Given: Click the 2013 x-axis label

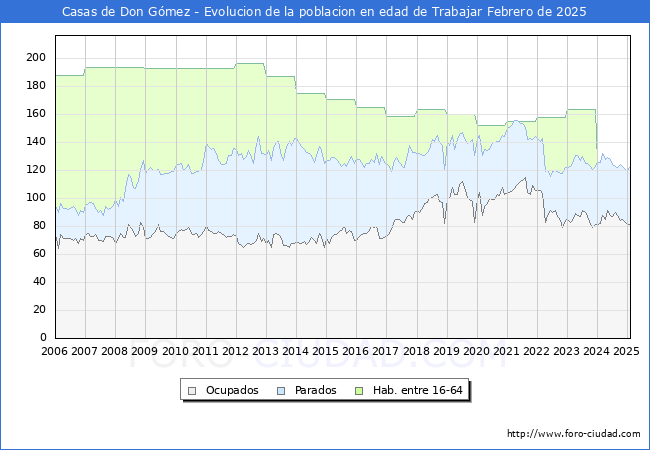Looking at the screenshot, I should 265,351.
